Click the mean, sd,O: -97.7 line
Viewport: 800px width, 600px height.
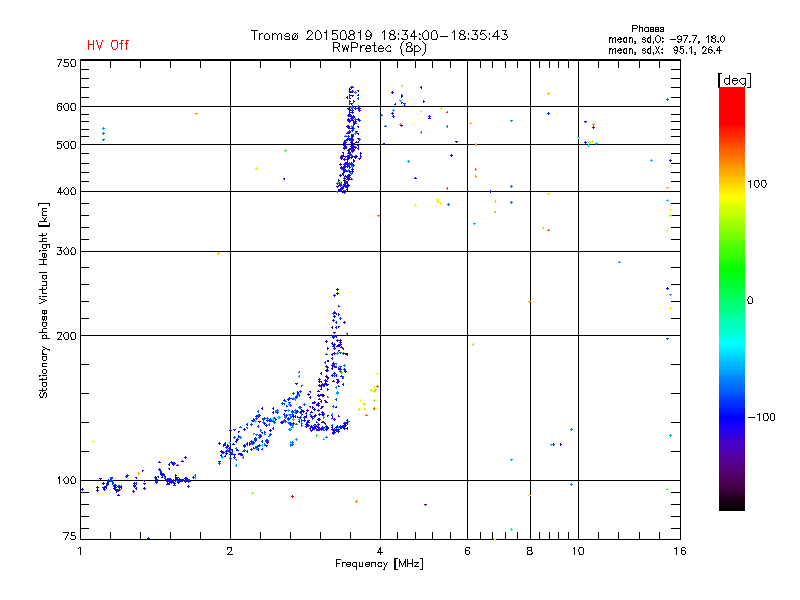666,39
